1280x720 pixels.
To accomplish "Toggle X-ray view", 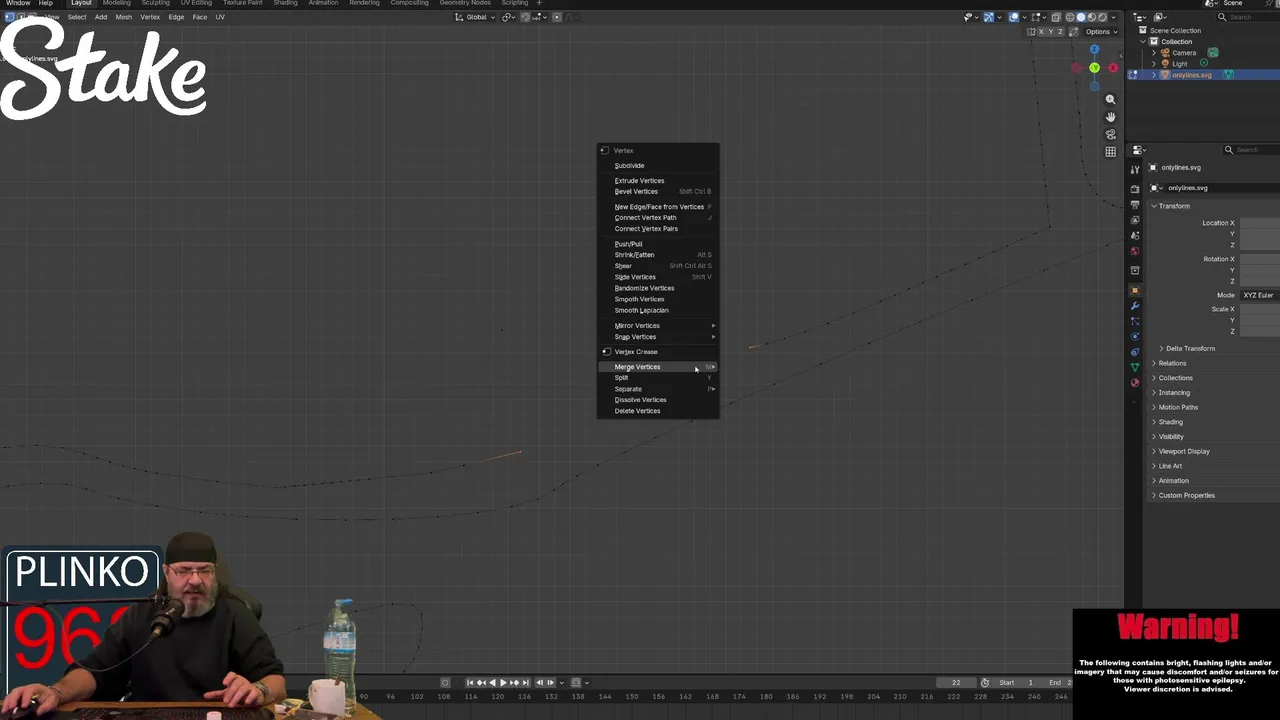I will [x=1056, y=17].
